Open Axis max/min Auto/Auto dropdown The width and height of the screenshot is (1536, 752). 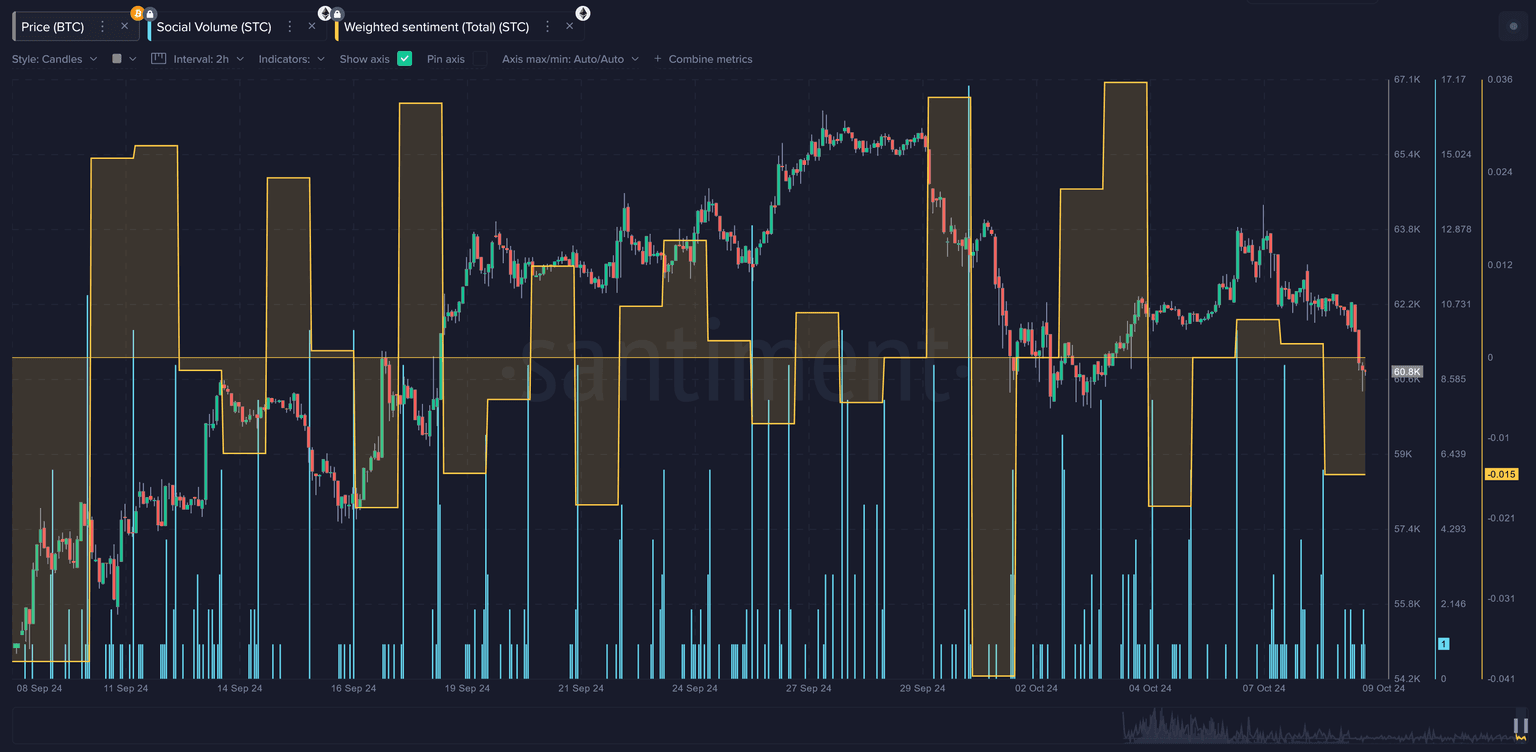(570, 59)
